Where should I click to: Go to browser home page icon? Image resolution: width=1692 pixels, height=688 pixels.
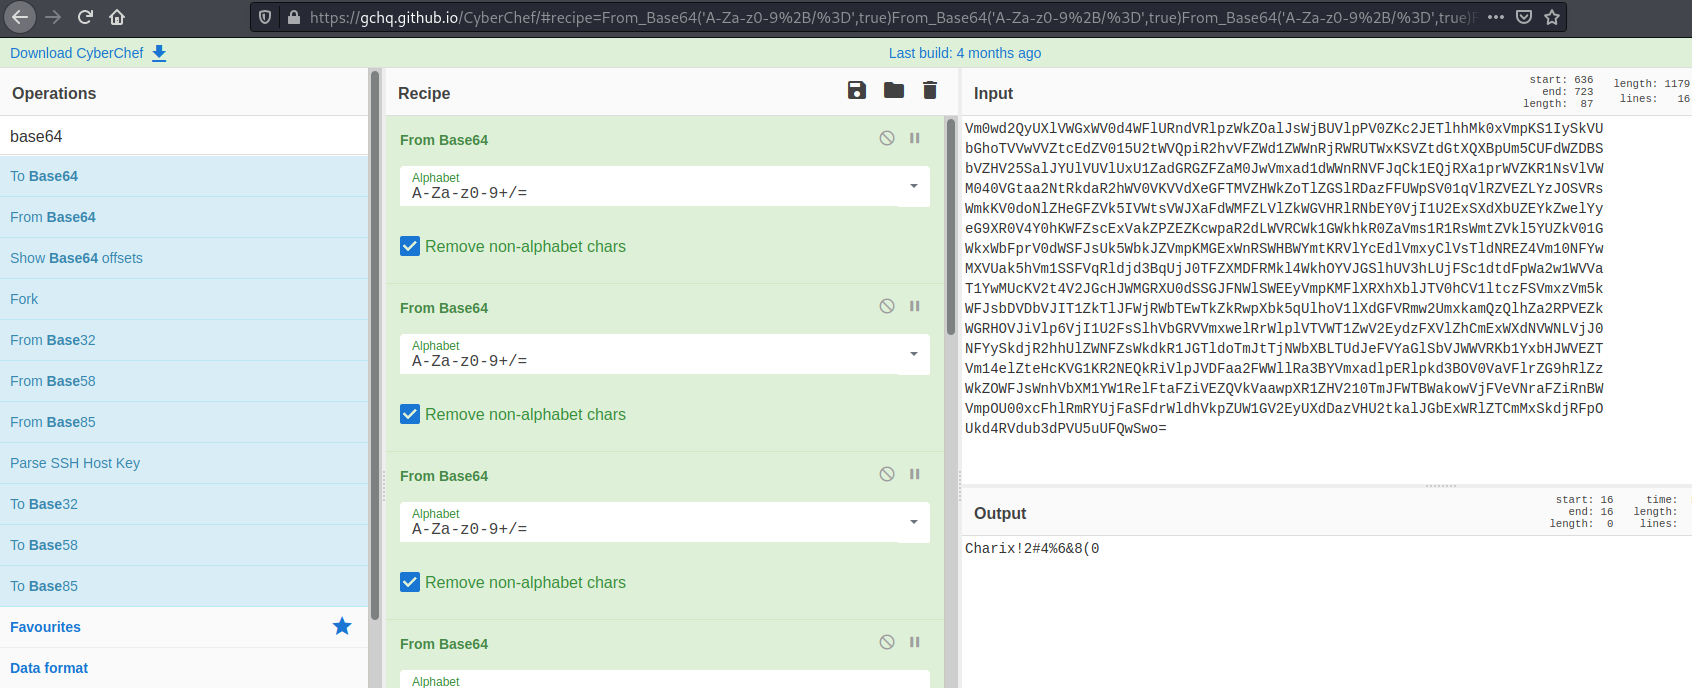click(117, 17)
